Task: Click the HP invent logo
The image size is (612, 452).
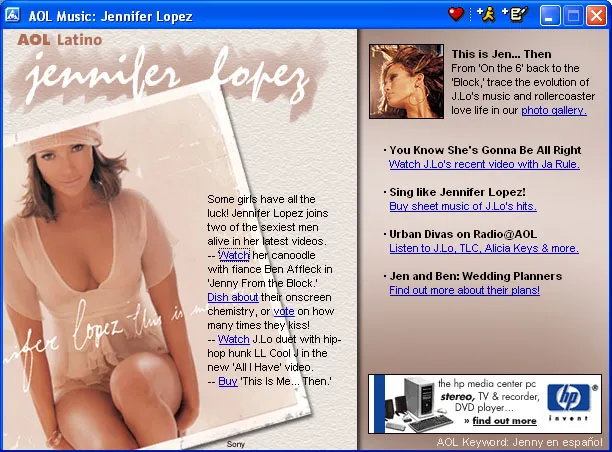Action: tap(569, 402)
